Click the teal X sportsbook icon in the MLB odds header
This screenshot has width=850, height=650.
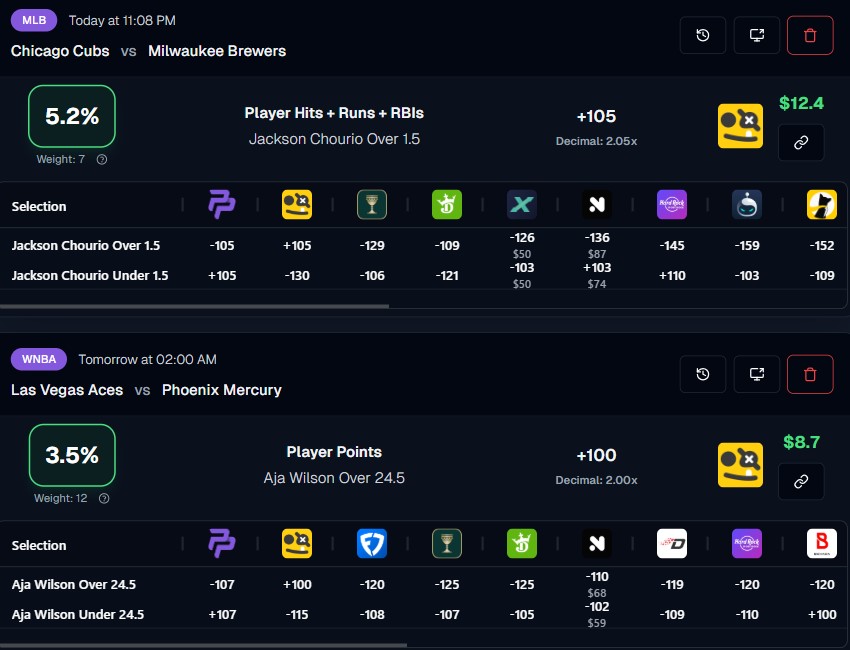click(521, 205)
